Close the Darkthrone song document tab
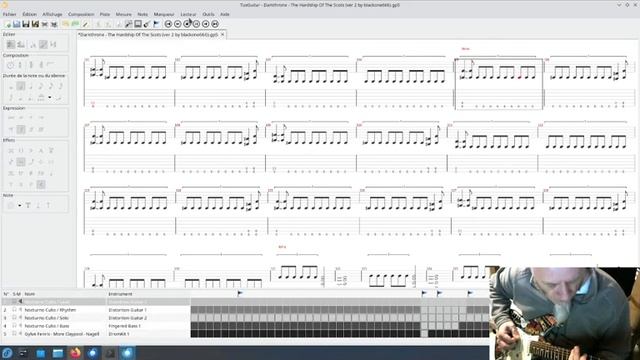640x360 pixels. click(x=222, y=35)
